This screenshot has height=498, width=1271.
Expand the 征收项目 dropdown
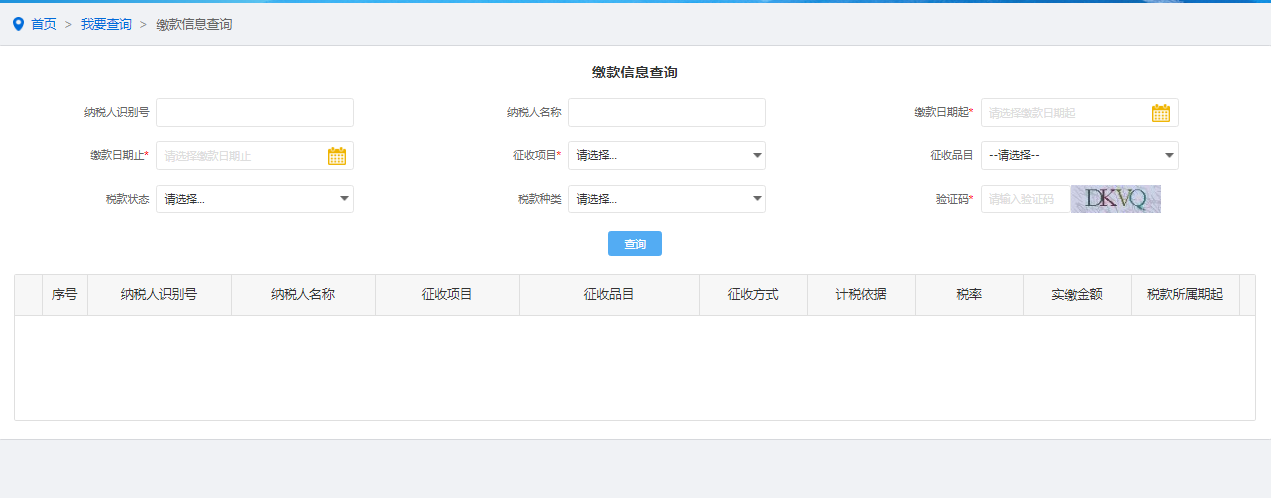click(667, 156)
